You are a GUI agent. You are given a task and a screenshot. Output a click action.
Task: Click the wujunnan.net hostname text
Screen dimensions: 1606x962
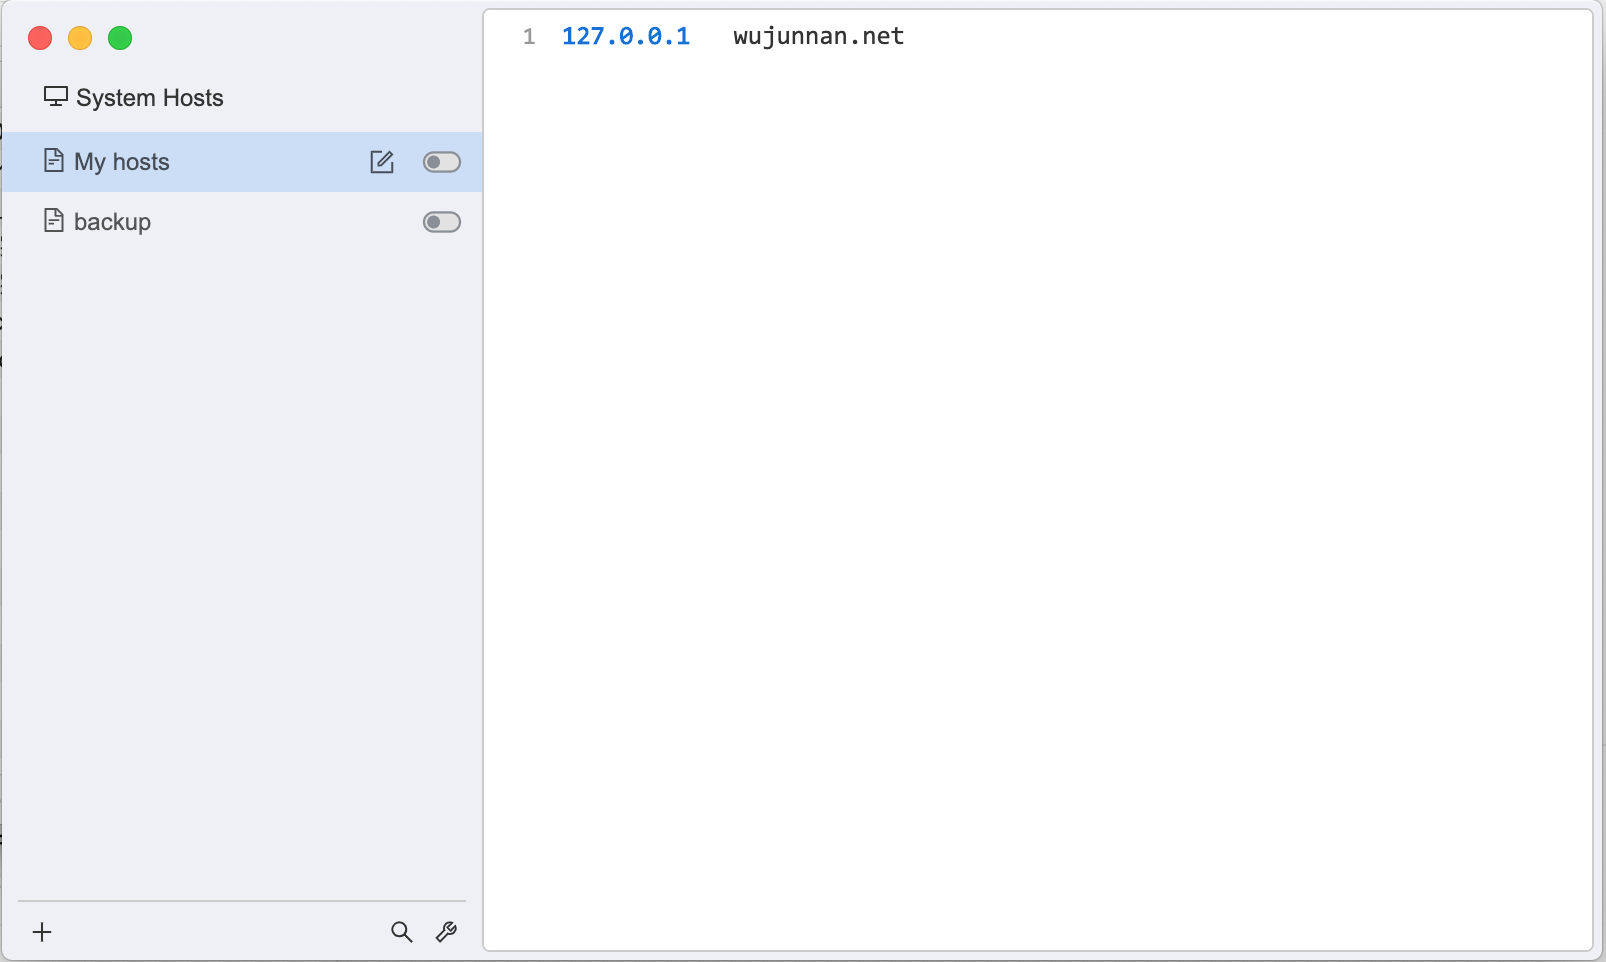point(819,37)
